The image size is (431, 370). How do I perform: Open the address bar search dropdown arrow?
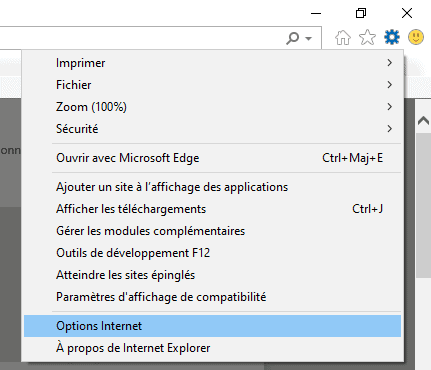[x=309, y=39]
